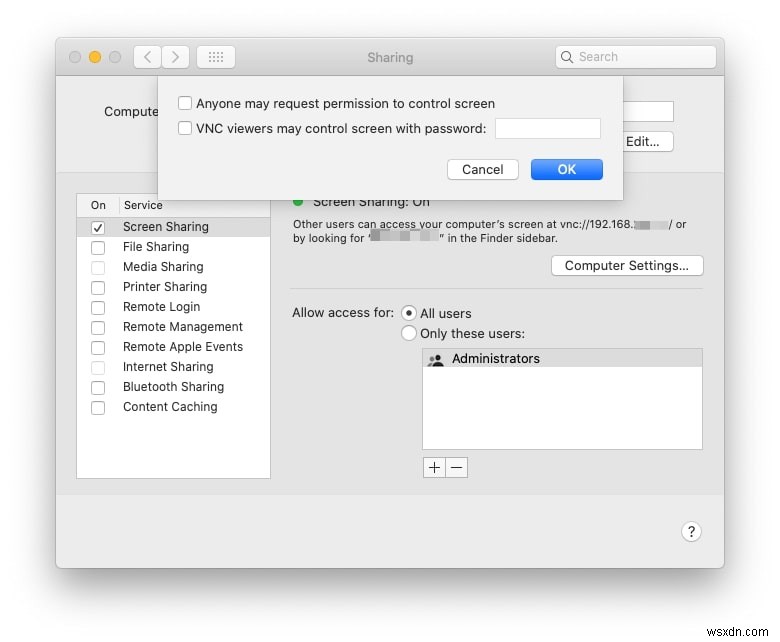Uncheck the Screen Sharing service checkbox
Screen dimensions: 780x642
[98, 227]
